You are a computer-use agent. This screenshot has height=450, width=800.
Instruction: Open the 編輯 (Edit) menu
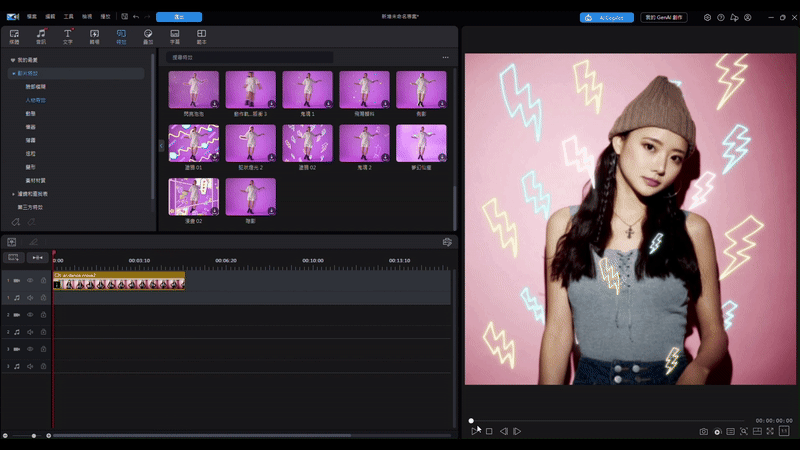click(51, 17)
